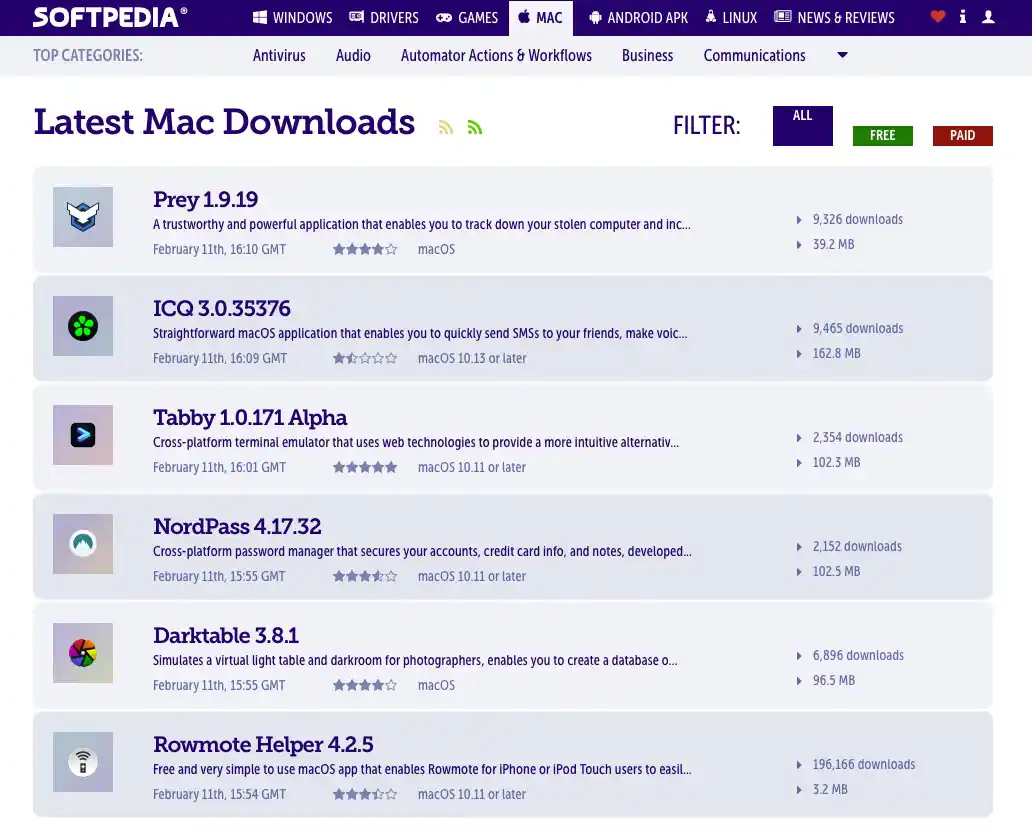The width and height of the screenshot is (1032, 829).
Task: Open the Drivers section tab
Action: click(x=384, y=18)
